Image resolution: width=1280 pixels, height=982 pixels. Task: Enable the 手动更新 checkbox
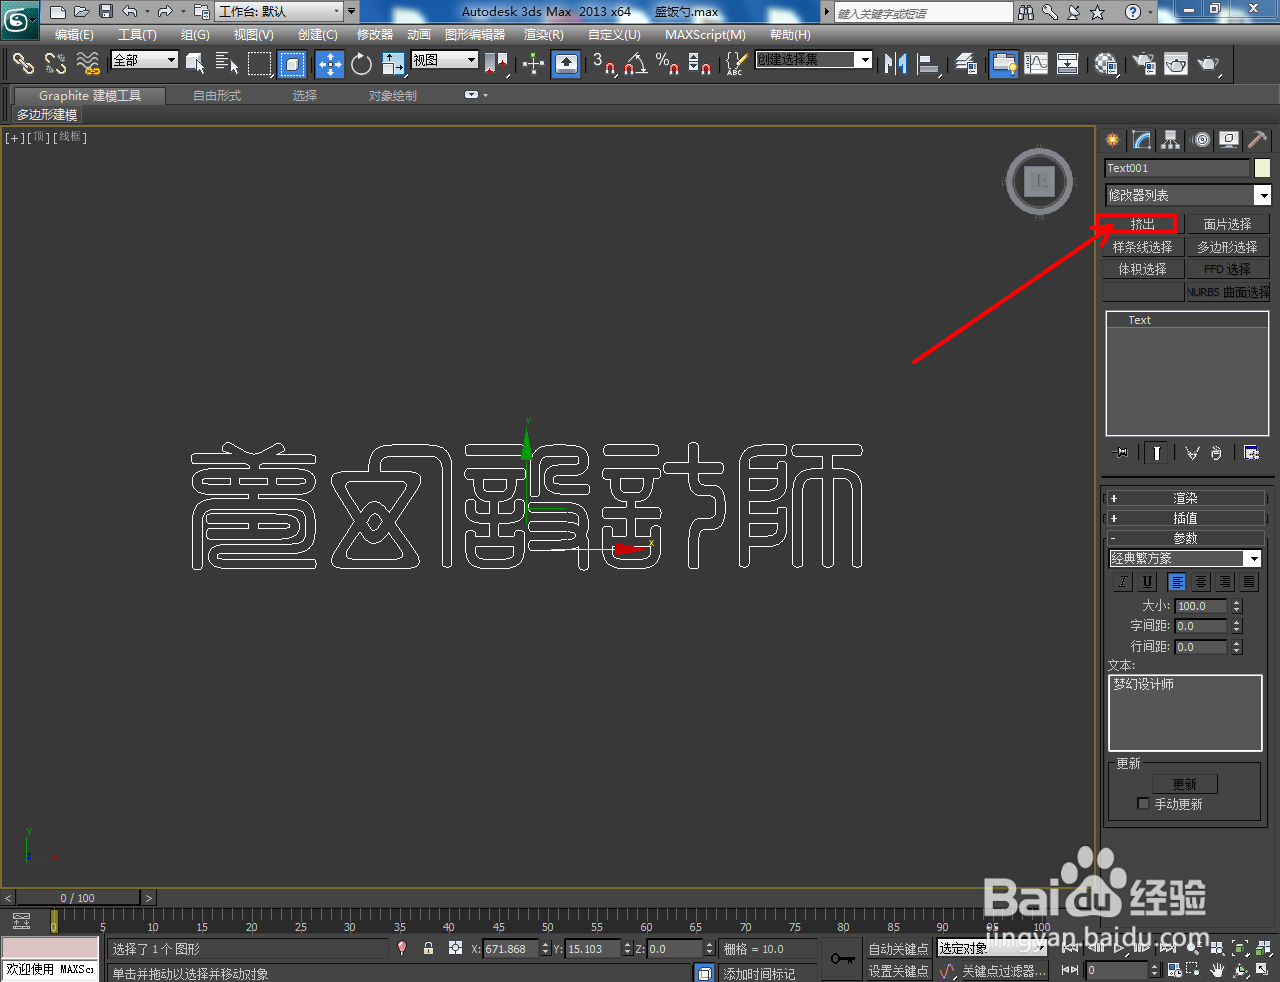1143,804
